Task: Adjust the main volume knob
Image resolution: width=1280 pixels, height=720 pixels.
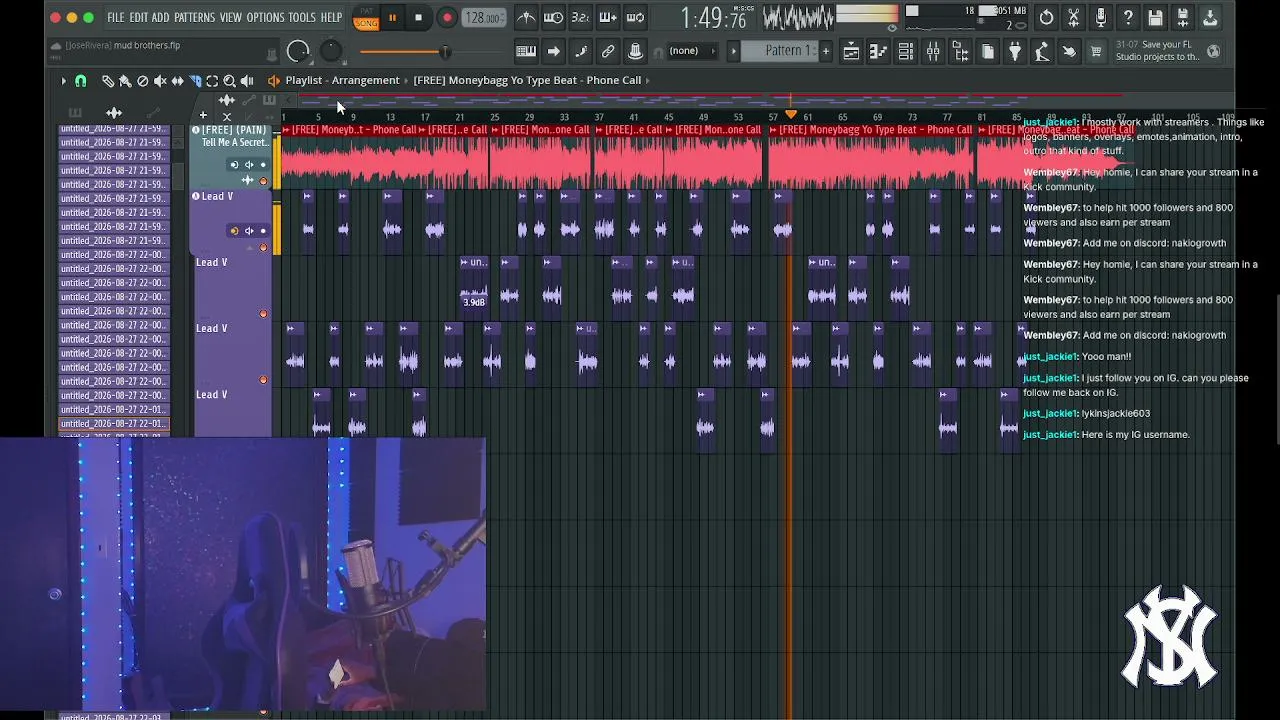Action: (298, 51)
